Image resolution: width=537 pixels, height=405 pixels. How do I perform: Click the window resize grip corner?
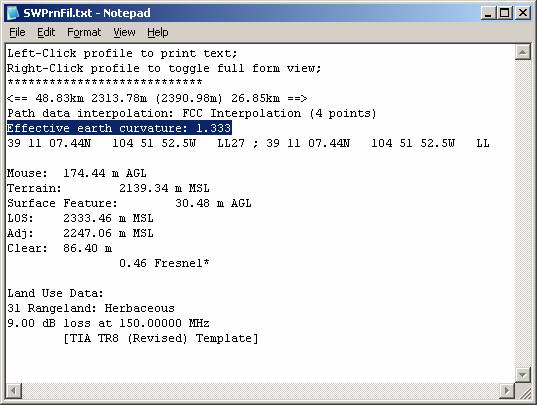click(523, 391)
